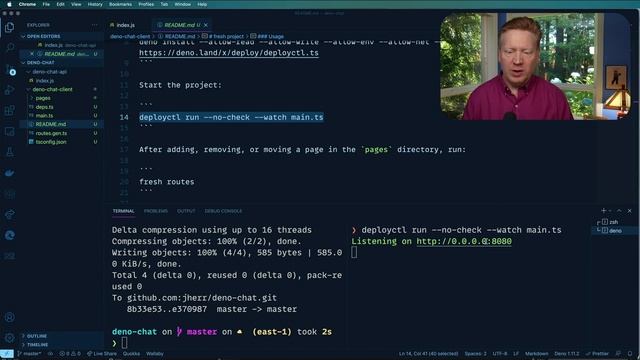Click the deno-chat-client breadcrumb
Image resolution: width=640 pixels, height=360 pixels.
coord(130,36)
